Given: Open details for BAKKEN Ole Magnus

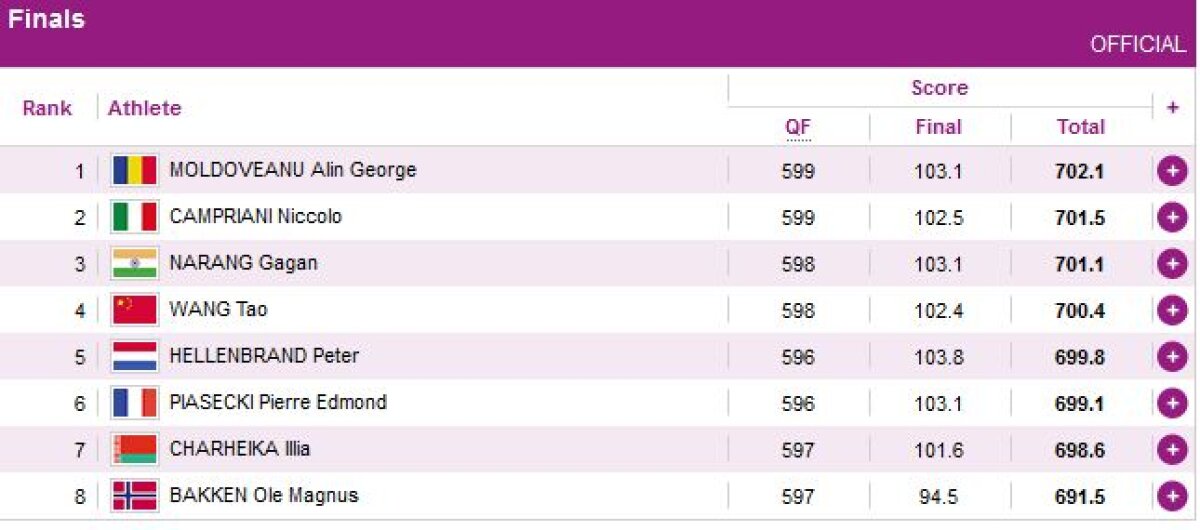Looking at the screenshot, I should (x=1171, y=496).
